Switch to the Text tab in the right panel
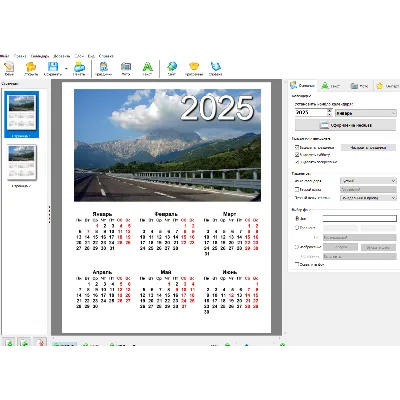The width and height of the screenshot is (400, 400). click(331, 86)
